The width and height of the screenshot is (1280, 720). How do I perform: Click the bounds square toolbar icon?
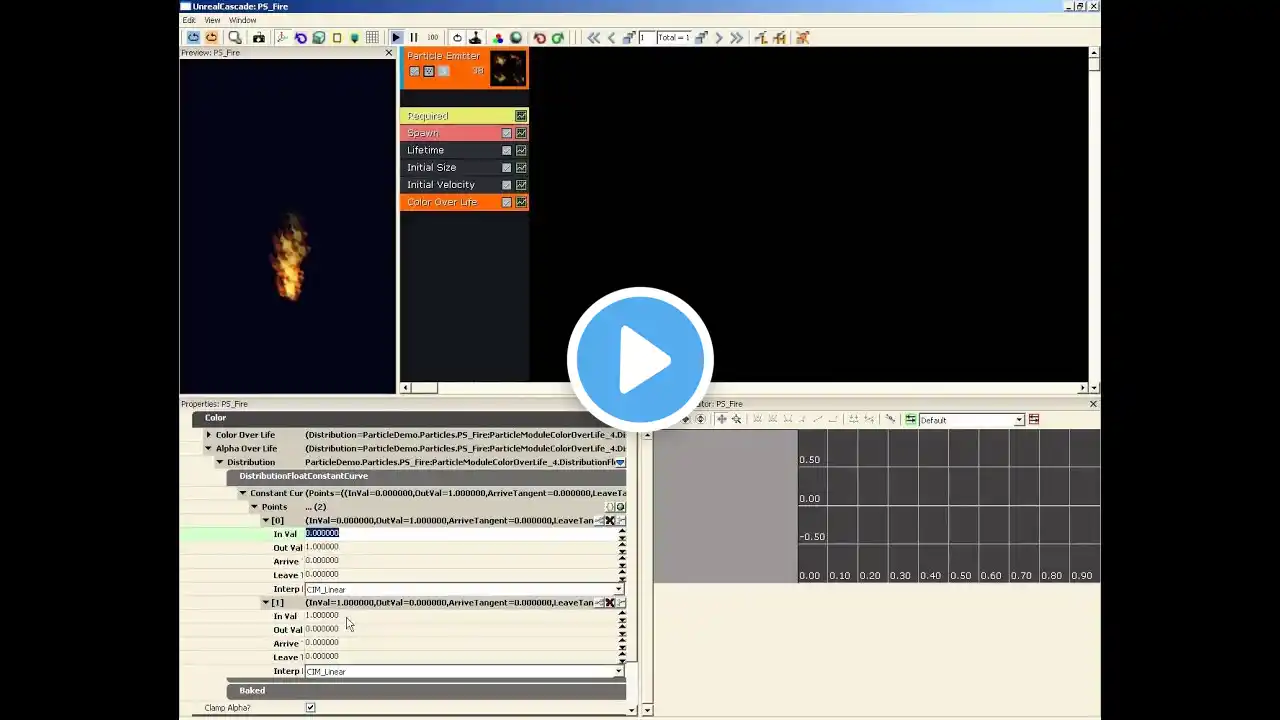pos(337,38)
